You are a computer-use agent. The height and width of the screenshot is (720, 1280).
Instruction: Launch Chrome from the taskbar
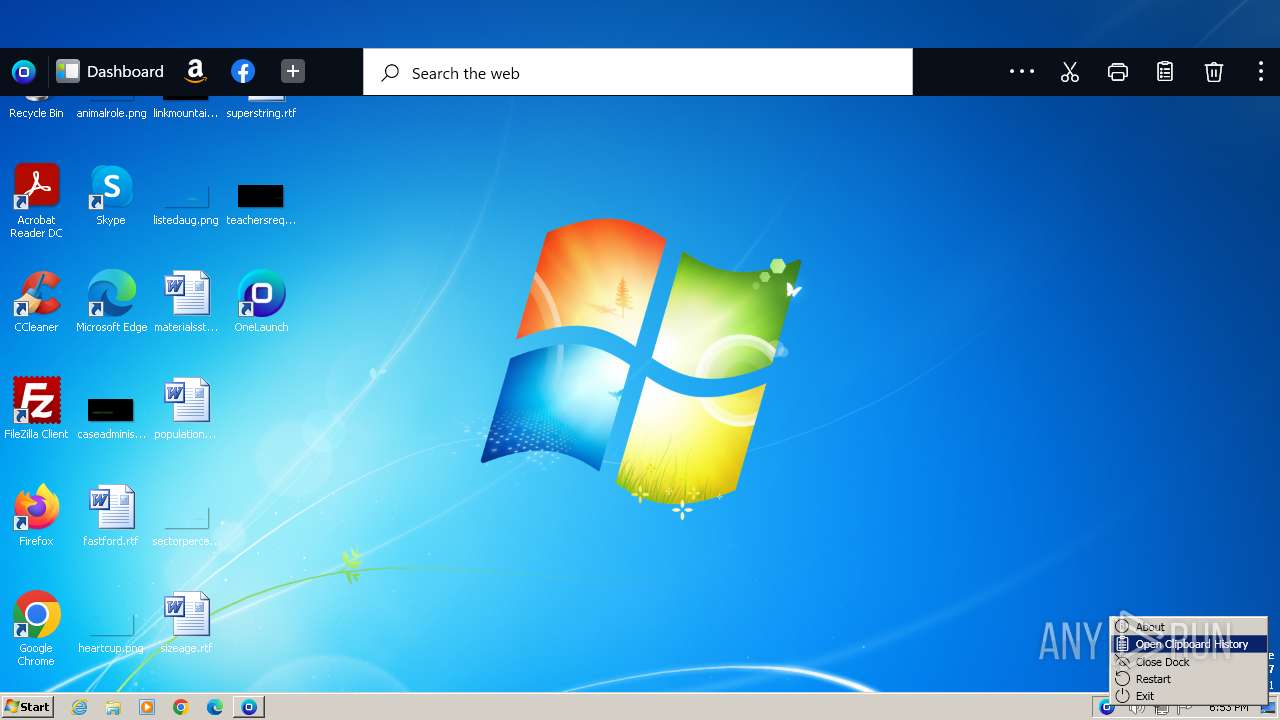pos(181,706)
